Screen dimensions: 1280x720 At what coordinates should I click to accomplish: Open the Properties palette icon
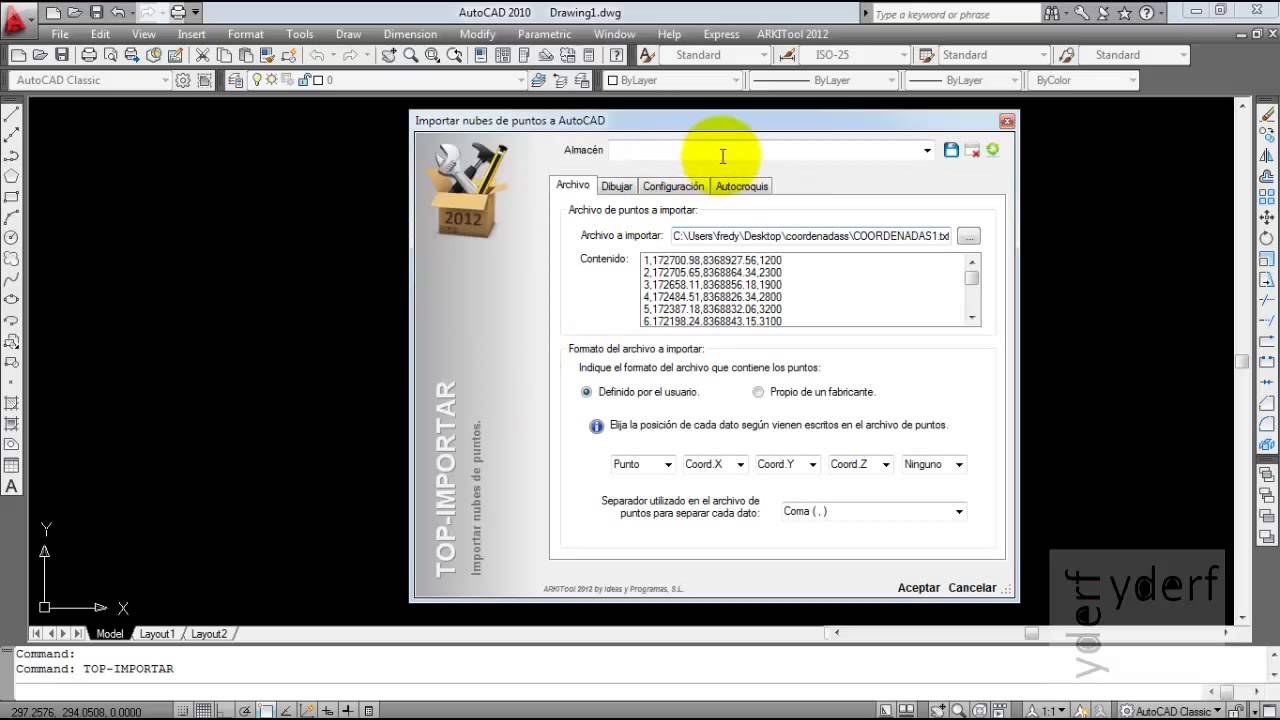coord(480,55)
